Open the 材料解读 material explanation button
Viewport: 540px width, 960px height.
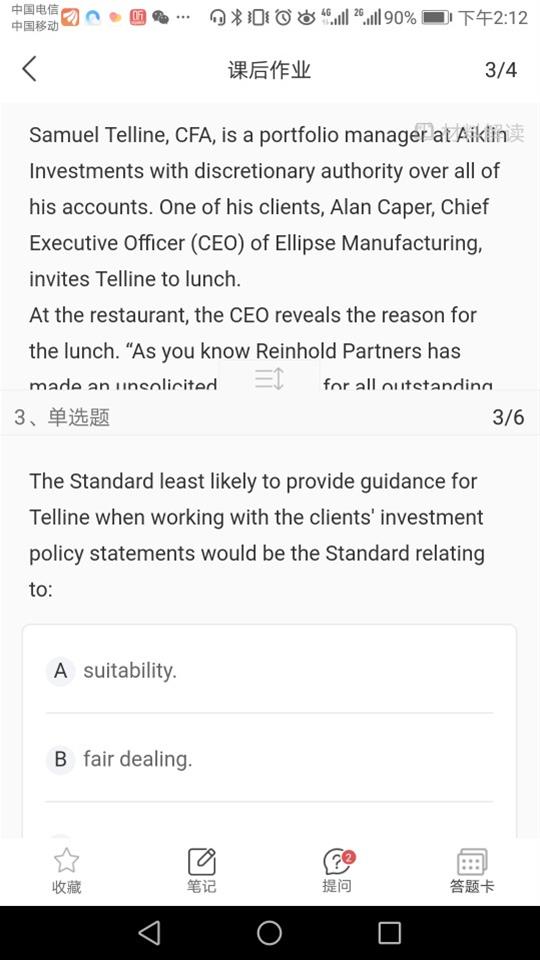[x=470, y=133]
